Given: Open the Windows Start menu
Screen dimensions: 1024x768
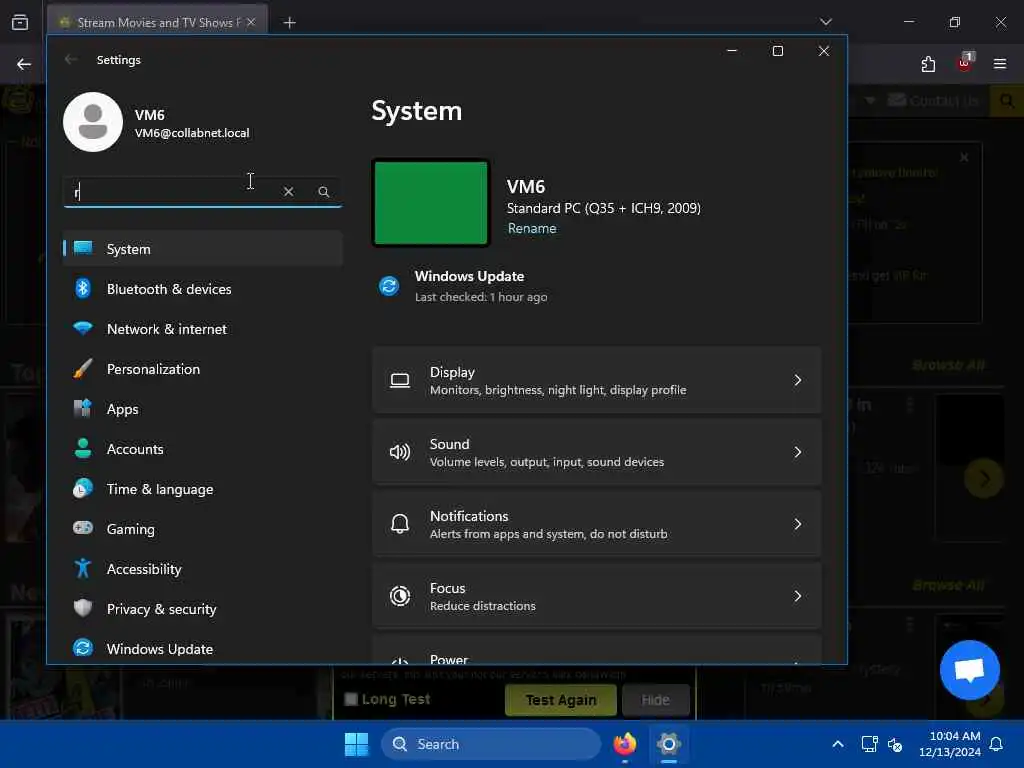Looking at the screenshot, I should point(357,744).
